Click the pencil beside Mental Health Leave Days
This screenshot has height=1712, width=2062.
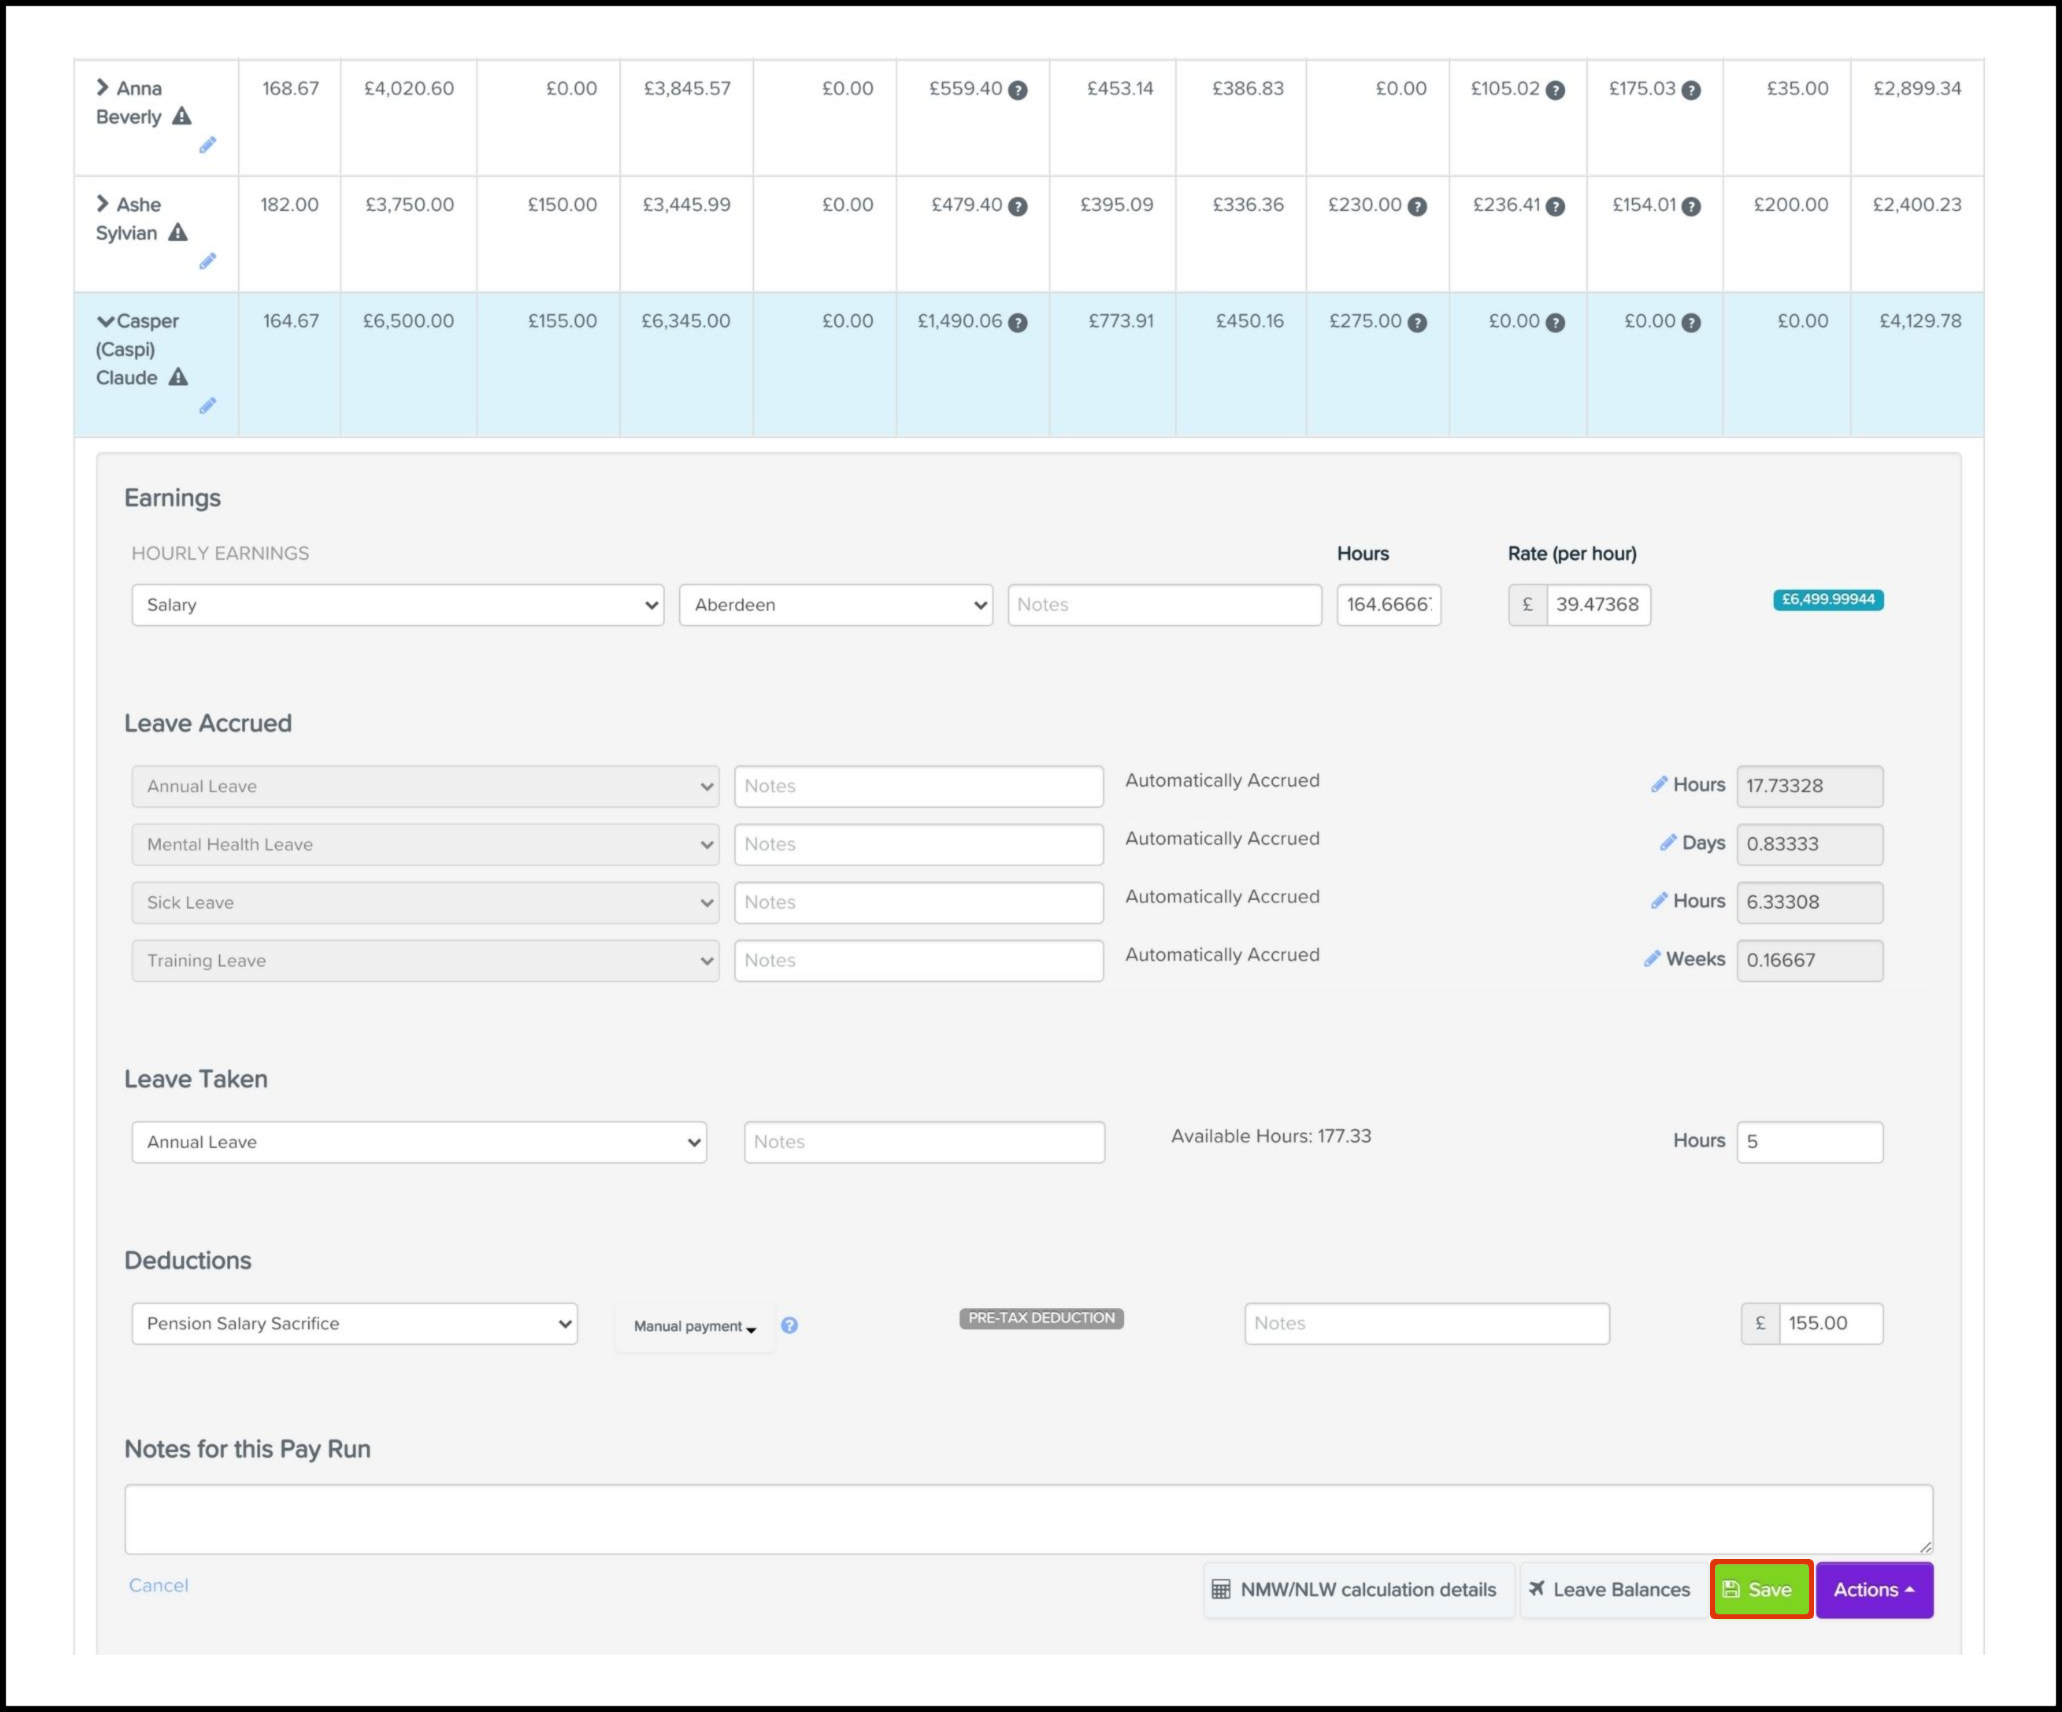[1667, 843]
